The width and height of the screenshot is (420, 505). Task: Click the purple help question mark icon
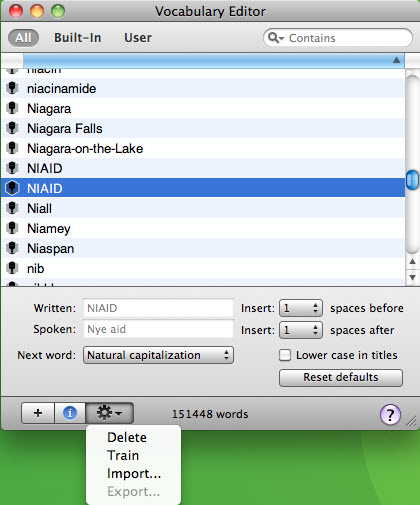click(390, 415)
